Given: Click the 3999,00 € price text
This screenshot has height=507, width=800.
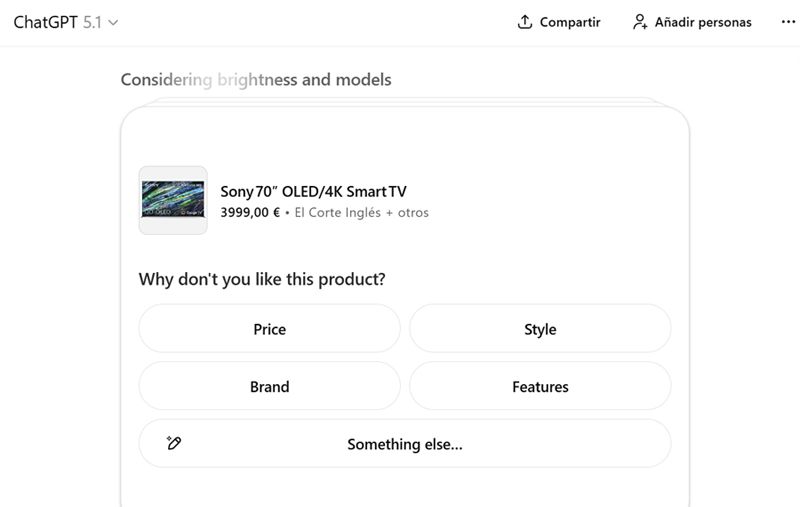Looking at the screenshot, I should pos(250,212).
